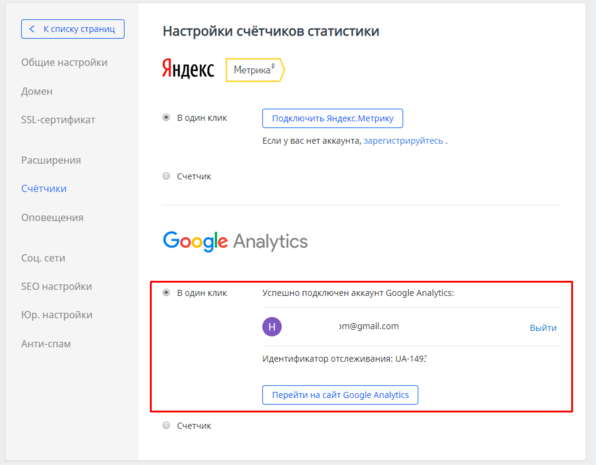Click the Google Analytics logo
596x465 pixels.
click(x=235, y=241)
